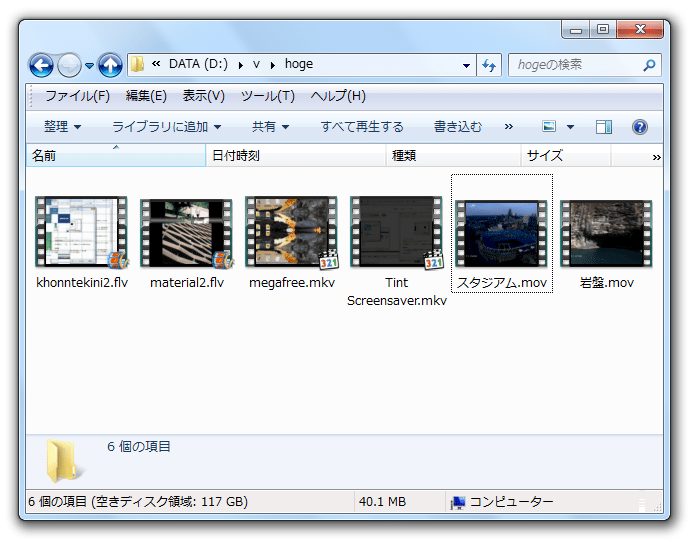The height and width of the screenshot is (542, 692).
Task: Toggle the preview pane
Action: pos(603,127)
